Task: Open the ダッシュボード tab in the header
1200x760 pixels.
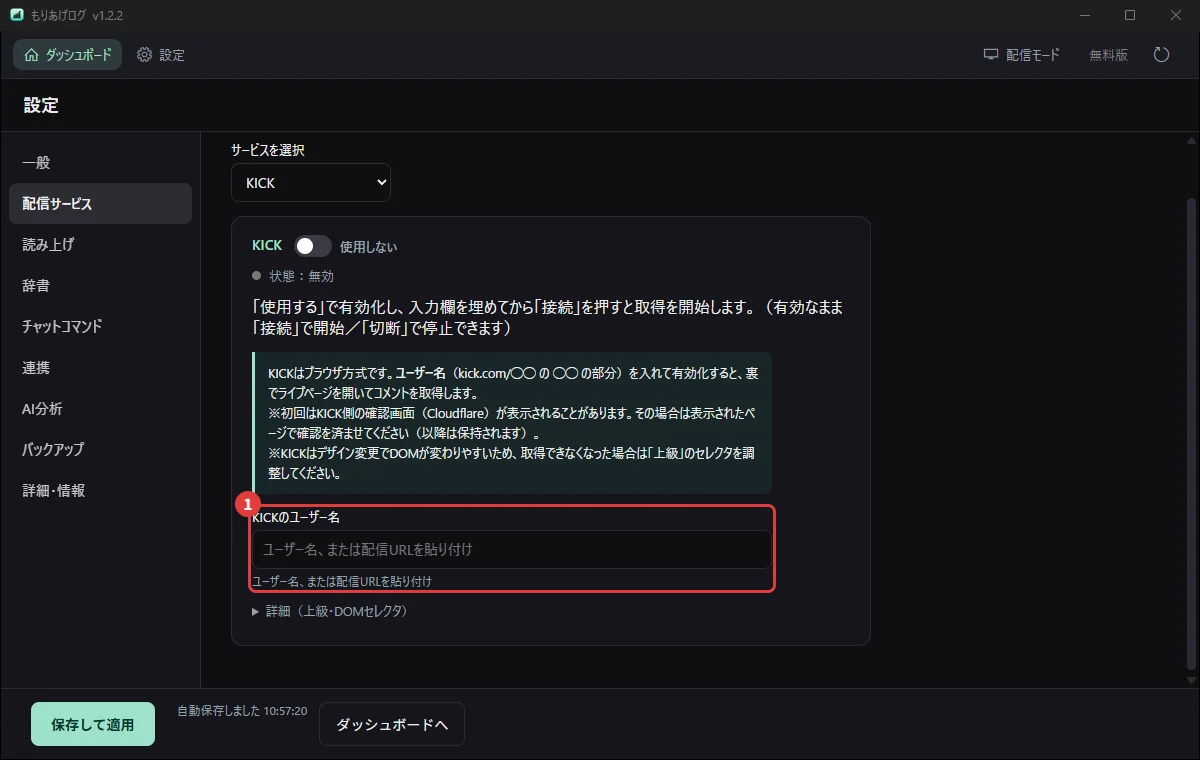Action: pyautogui.click(x=67, y=55)
